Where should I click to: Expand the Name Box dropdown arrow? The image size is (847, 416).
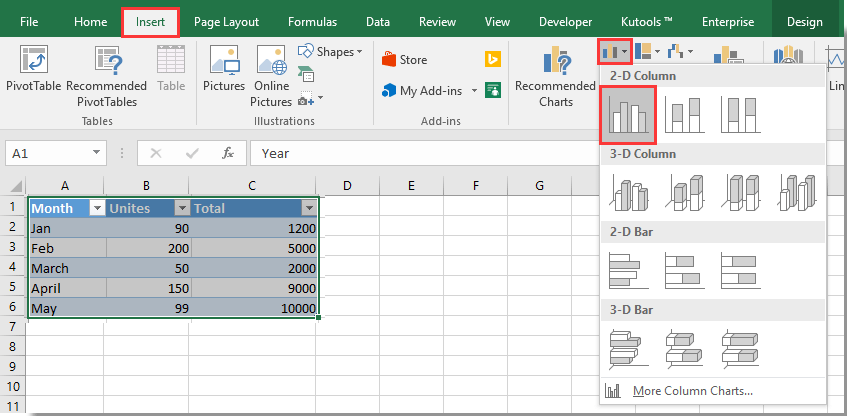tap(97, 153)
